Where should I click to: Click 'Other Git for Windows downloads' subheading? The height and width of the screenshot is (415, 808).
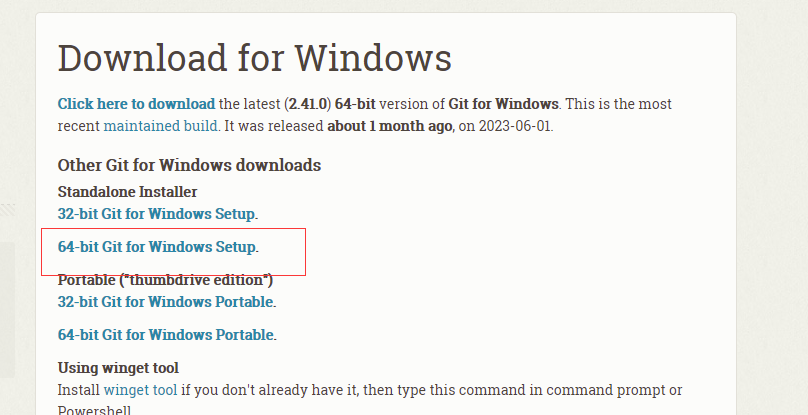click(189, 165)
